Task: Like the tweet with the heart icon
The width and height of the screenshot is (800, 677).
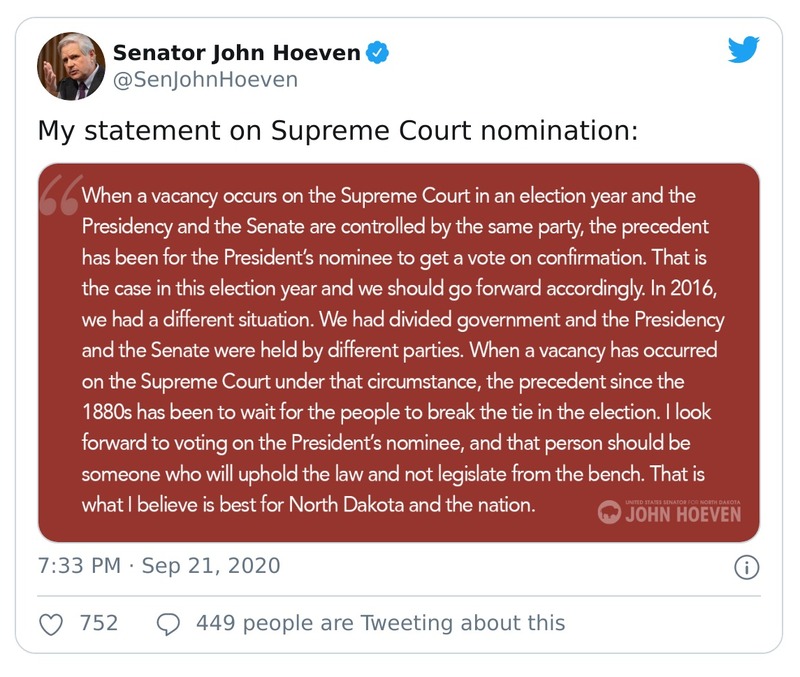Action: (50, 624)
